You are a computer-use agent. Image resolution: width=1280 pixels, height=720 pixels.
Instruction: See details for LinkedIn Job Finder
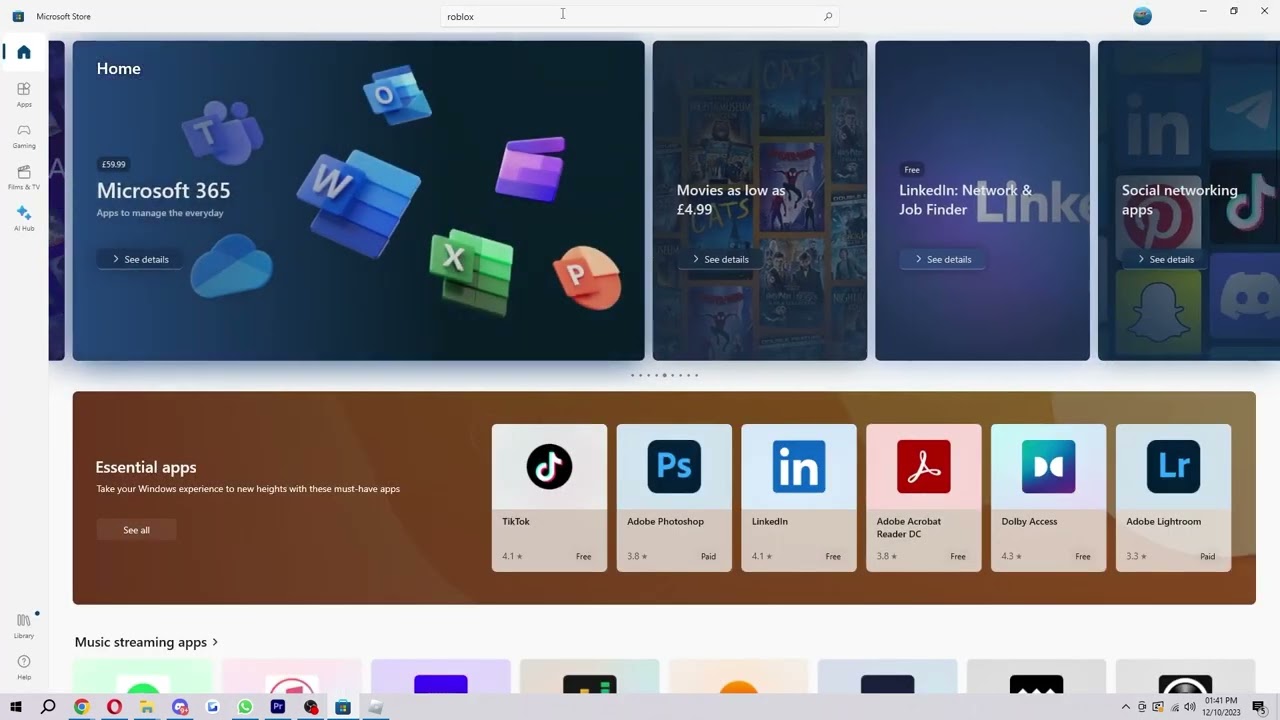click(x=942, y=259)
